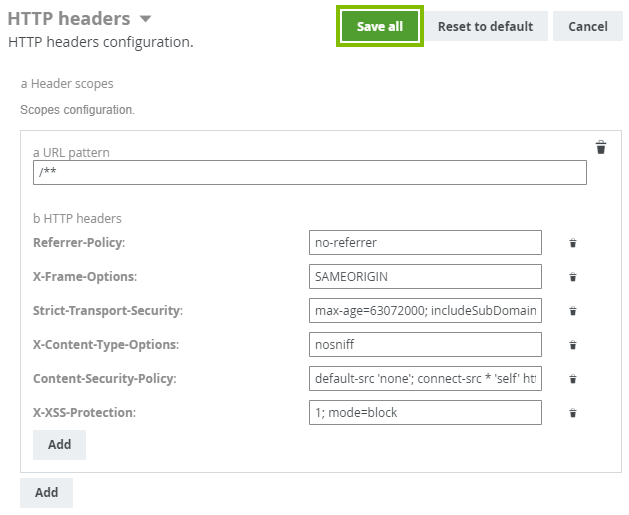Click the X-Frame-Options SAMEORIGIN field
This screenshot has height=515, width=629.
pos(425,276)
